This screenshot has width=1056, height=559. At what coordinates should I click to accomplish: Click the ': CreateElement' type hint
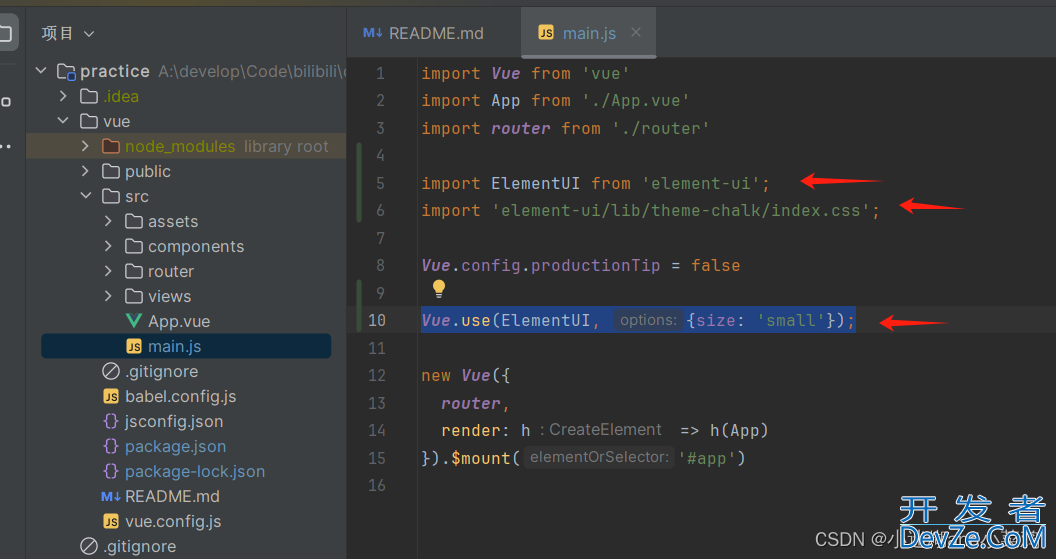pos(600,430)
